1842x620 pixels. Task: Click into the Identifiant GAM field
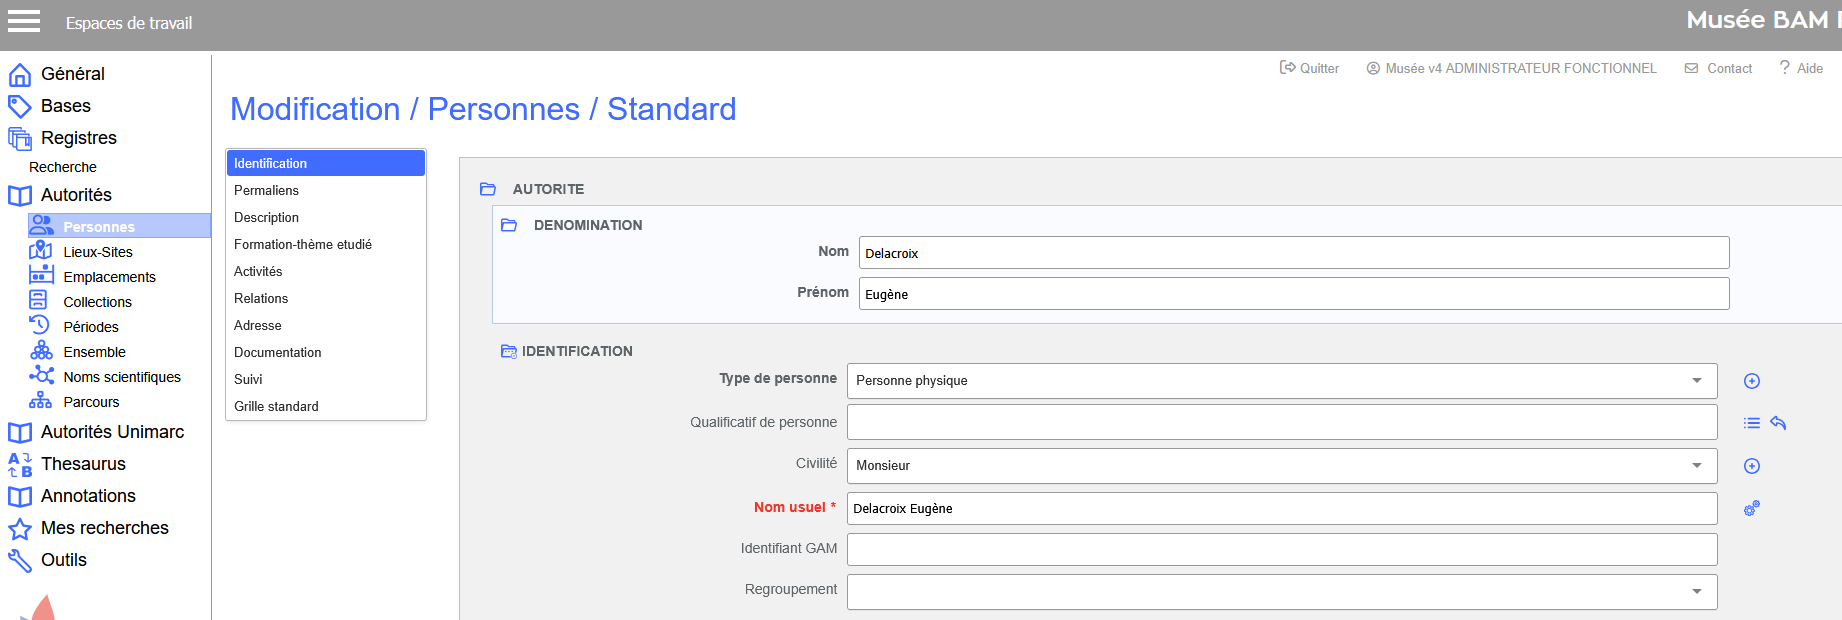pyautogui.click(x=1281, y=549)
